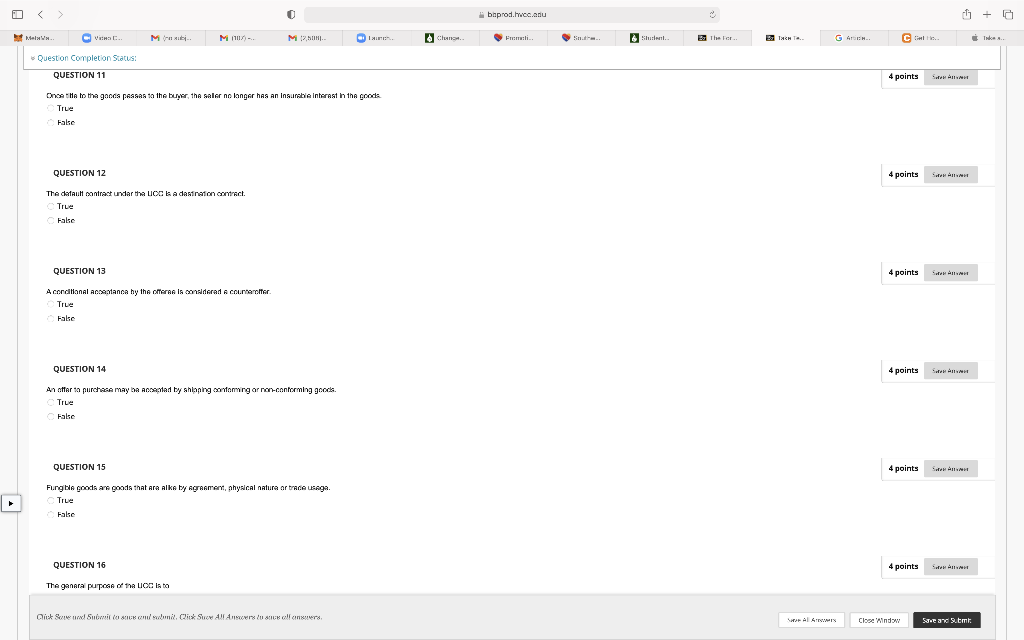Reload the page with the refresh icon
Screen dimensions: 1024x640
[712, 14]
